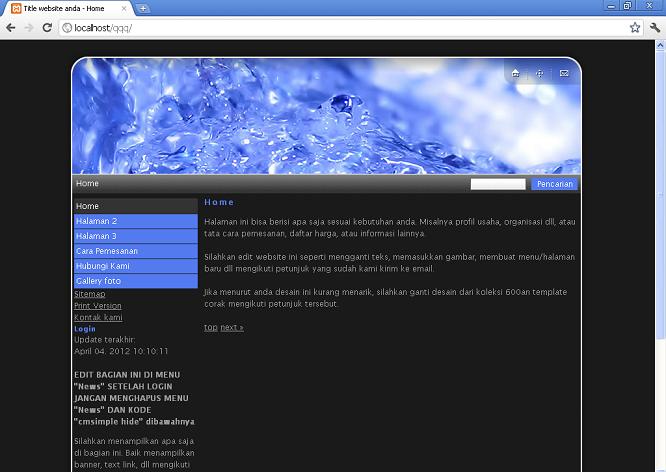Click the blue 'Home' page heading
Viewport: 666px width, 472px height.
coord(219,202)
